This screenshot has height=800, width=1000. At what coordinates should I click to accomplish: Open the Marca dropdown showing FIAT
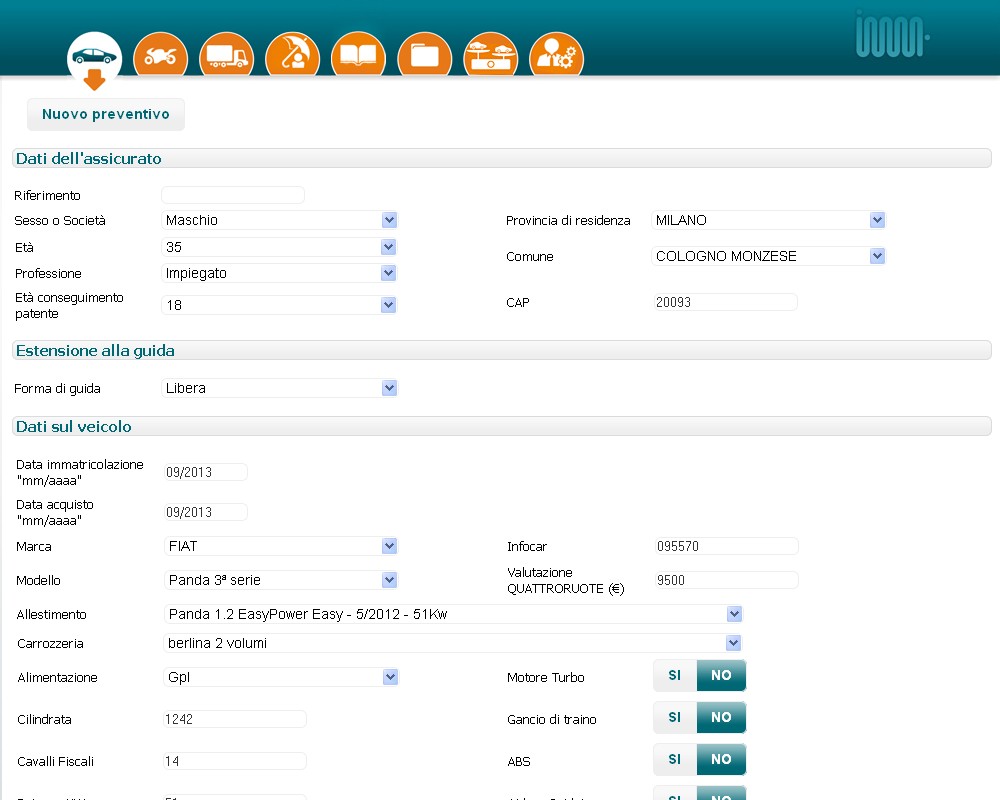(x=281, y=546)
